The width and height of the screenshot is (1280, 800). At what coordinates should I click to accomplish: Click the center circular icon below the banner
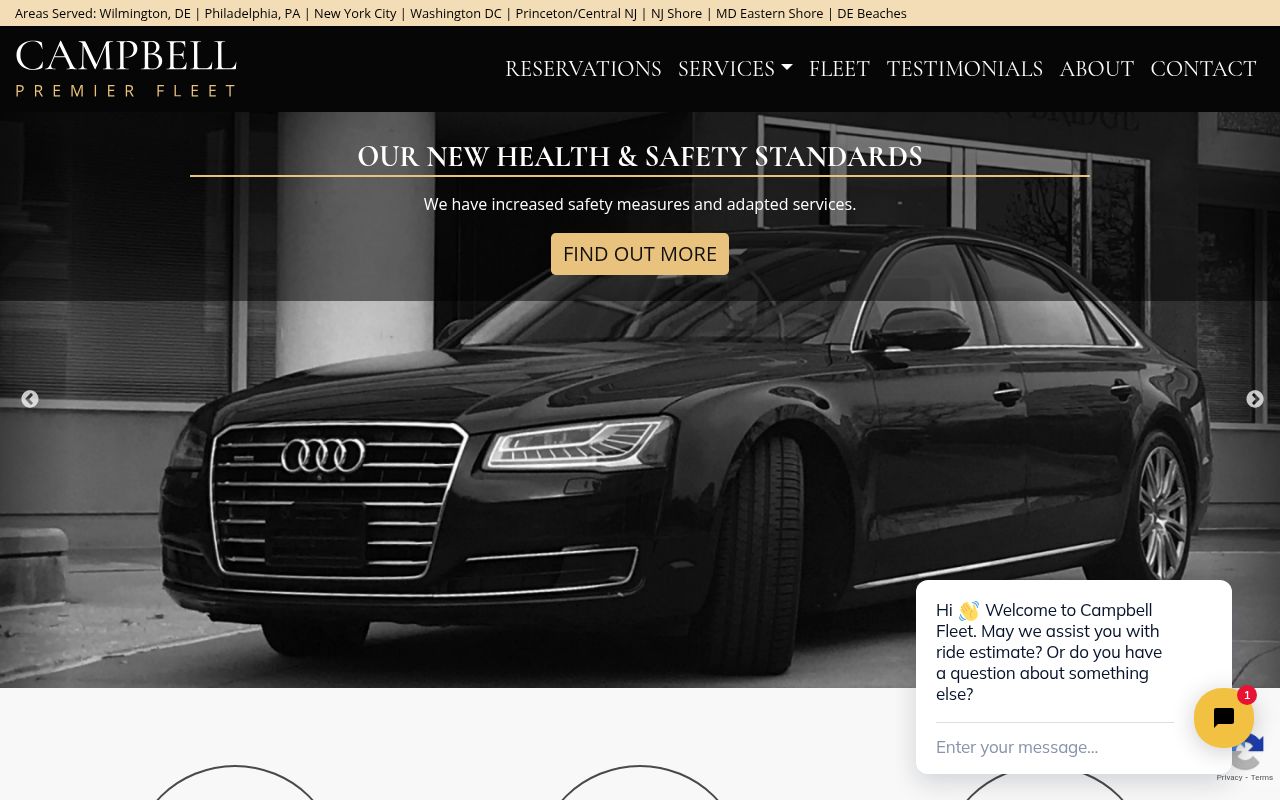(640, 785)
